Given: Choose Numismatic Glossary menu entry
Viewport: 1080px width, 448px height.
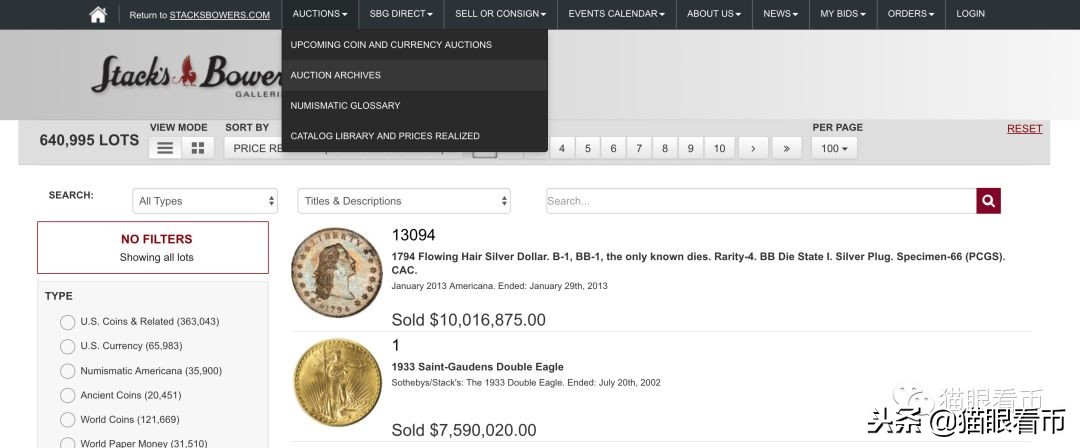Looking at the screenshot, I should point(415,105).
